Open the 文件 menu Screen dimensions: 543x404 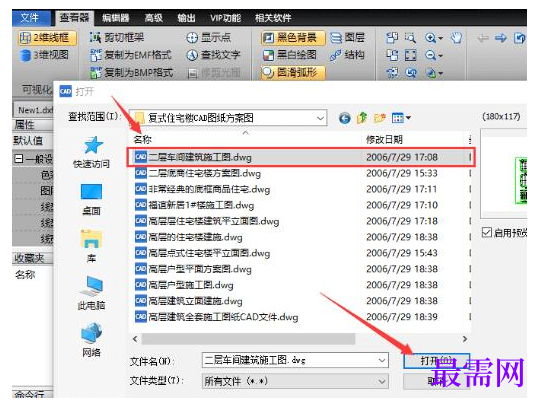pyautogui.click(x=30, y=17)
